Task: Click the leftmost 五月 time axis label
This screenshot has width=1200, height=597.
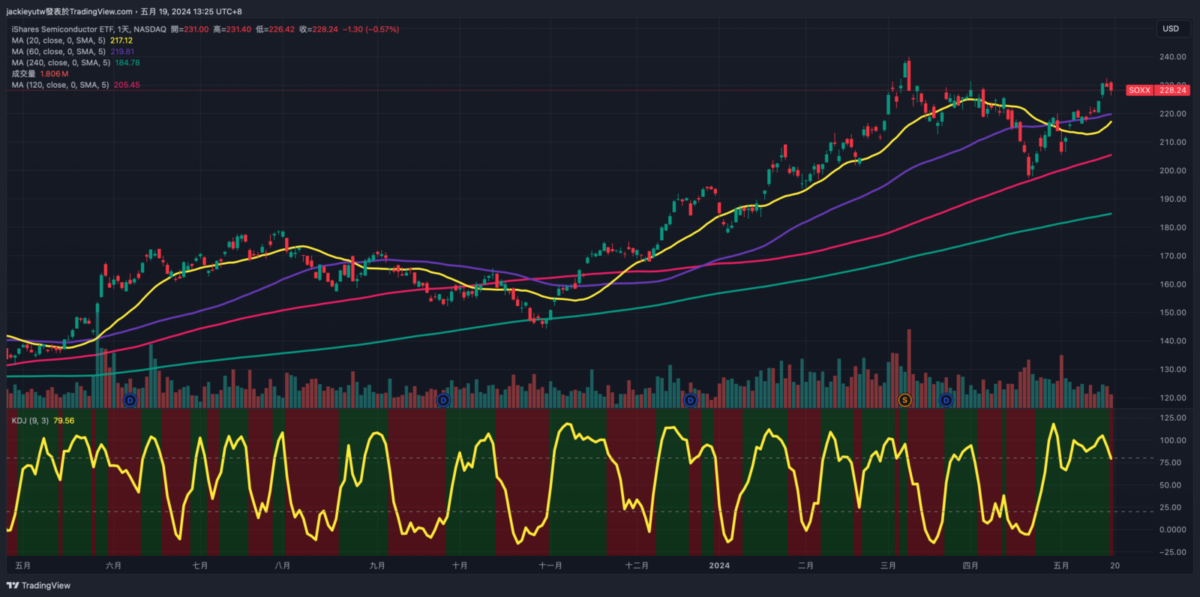Action: pos(24,565)
